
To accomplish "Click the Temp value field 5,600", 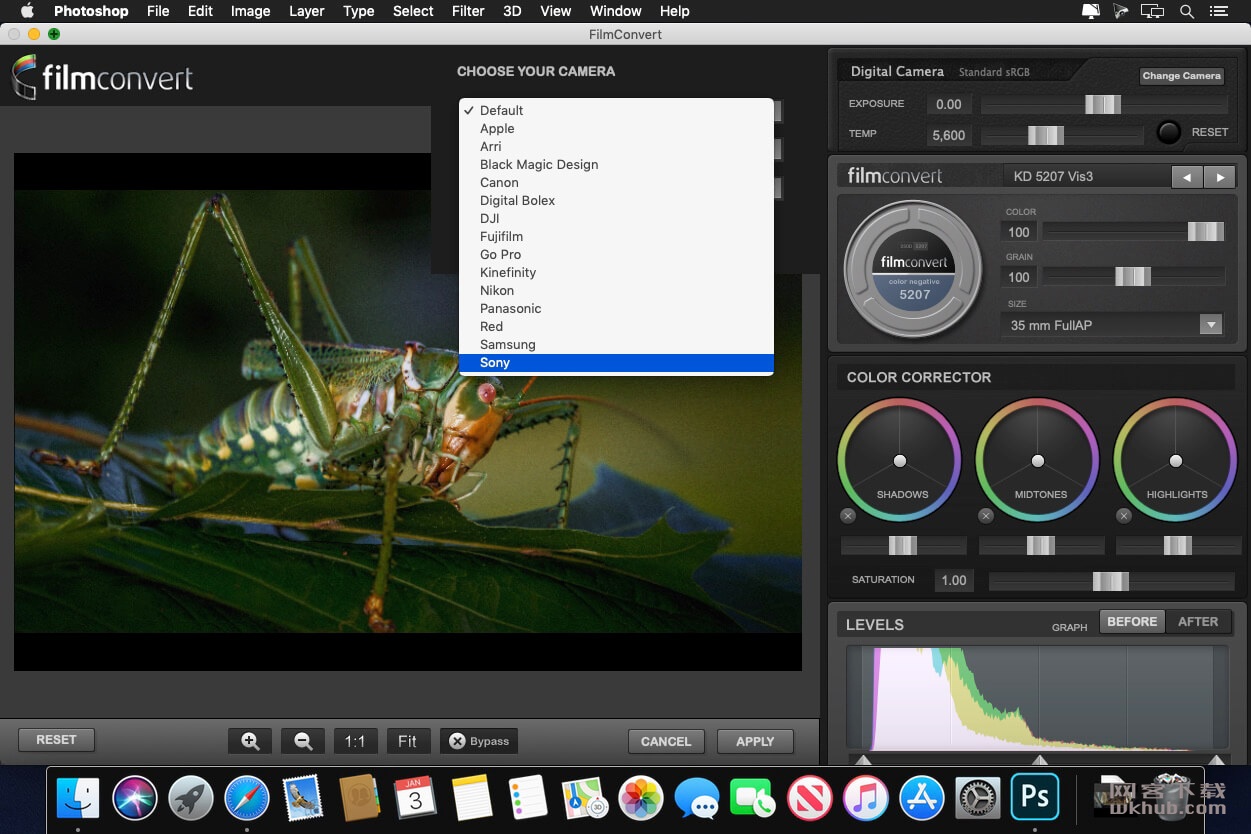I will click(x=948, y=135).
